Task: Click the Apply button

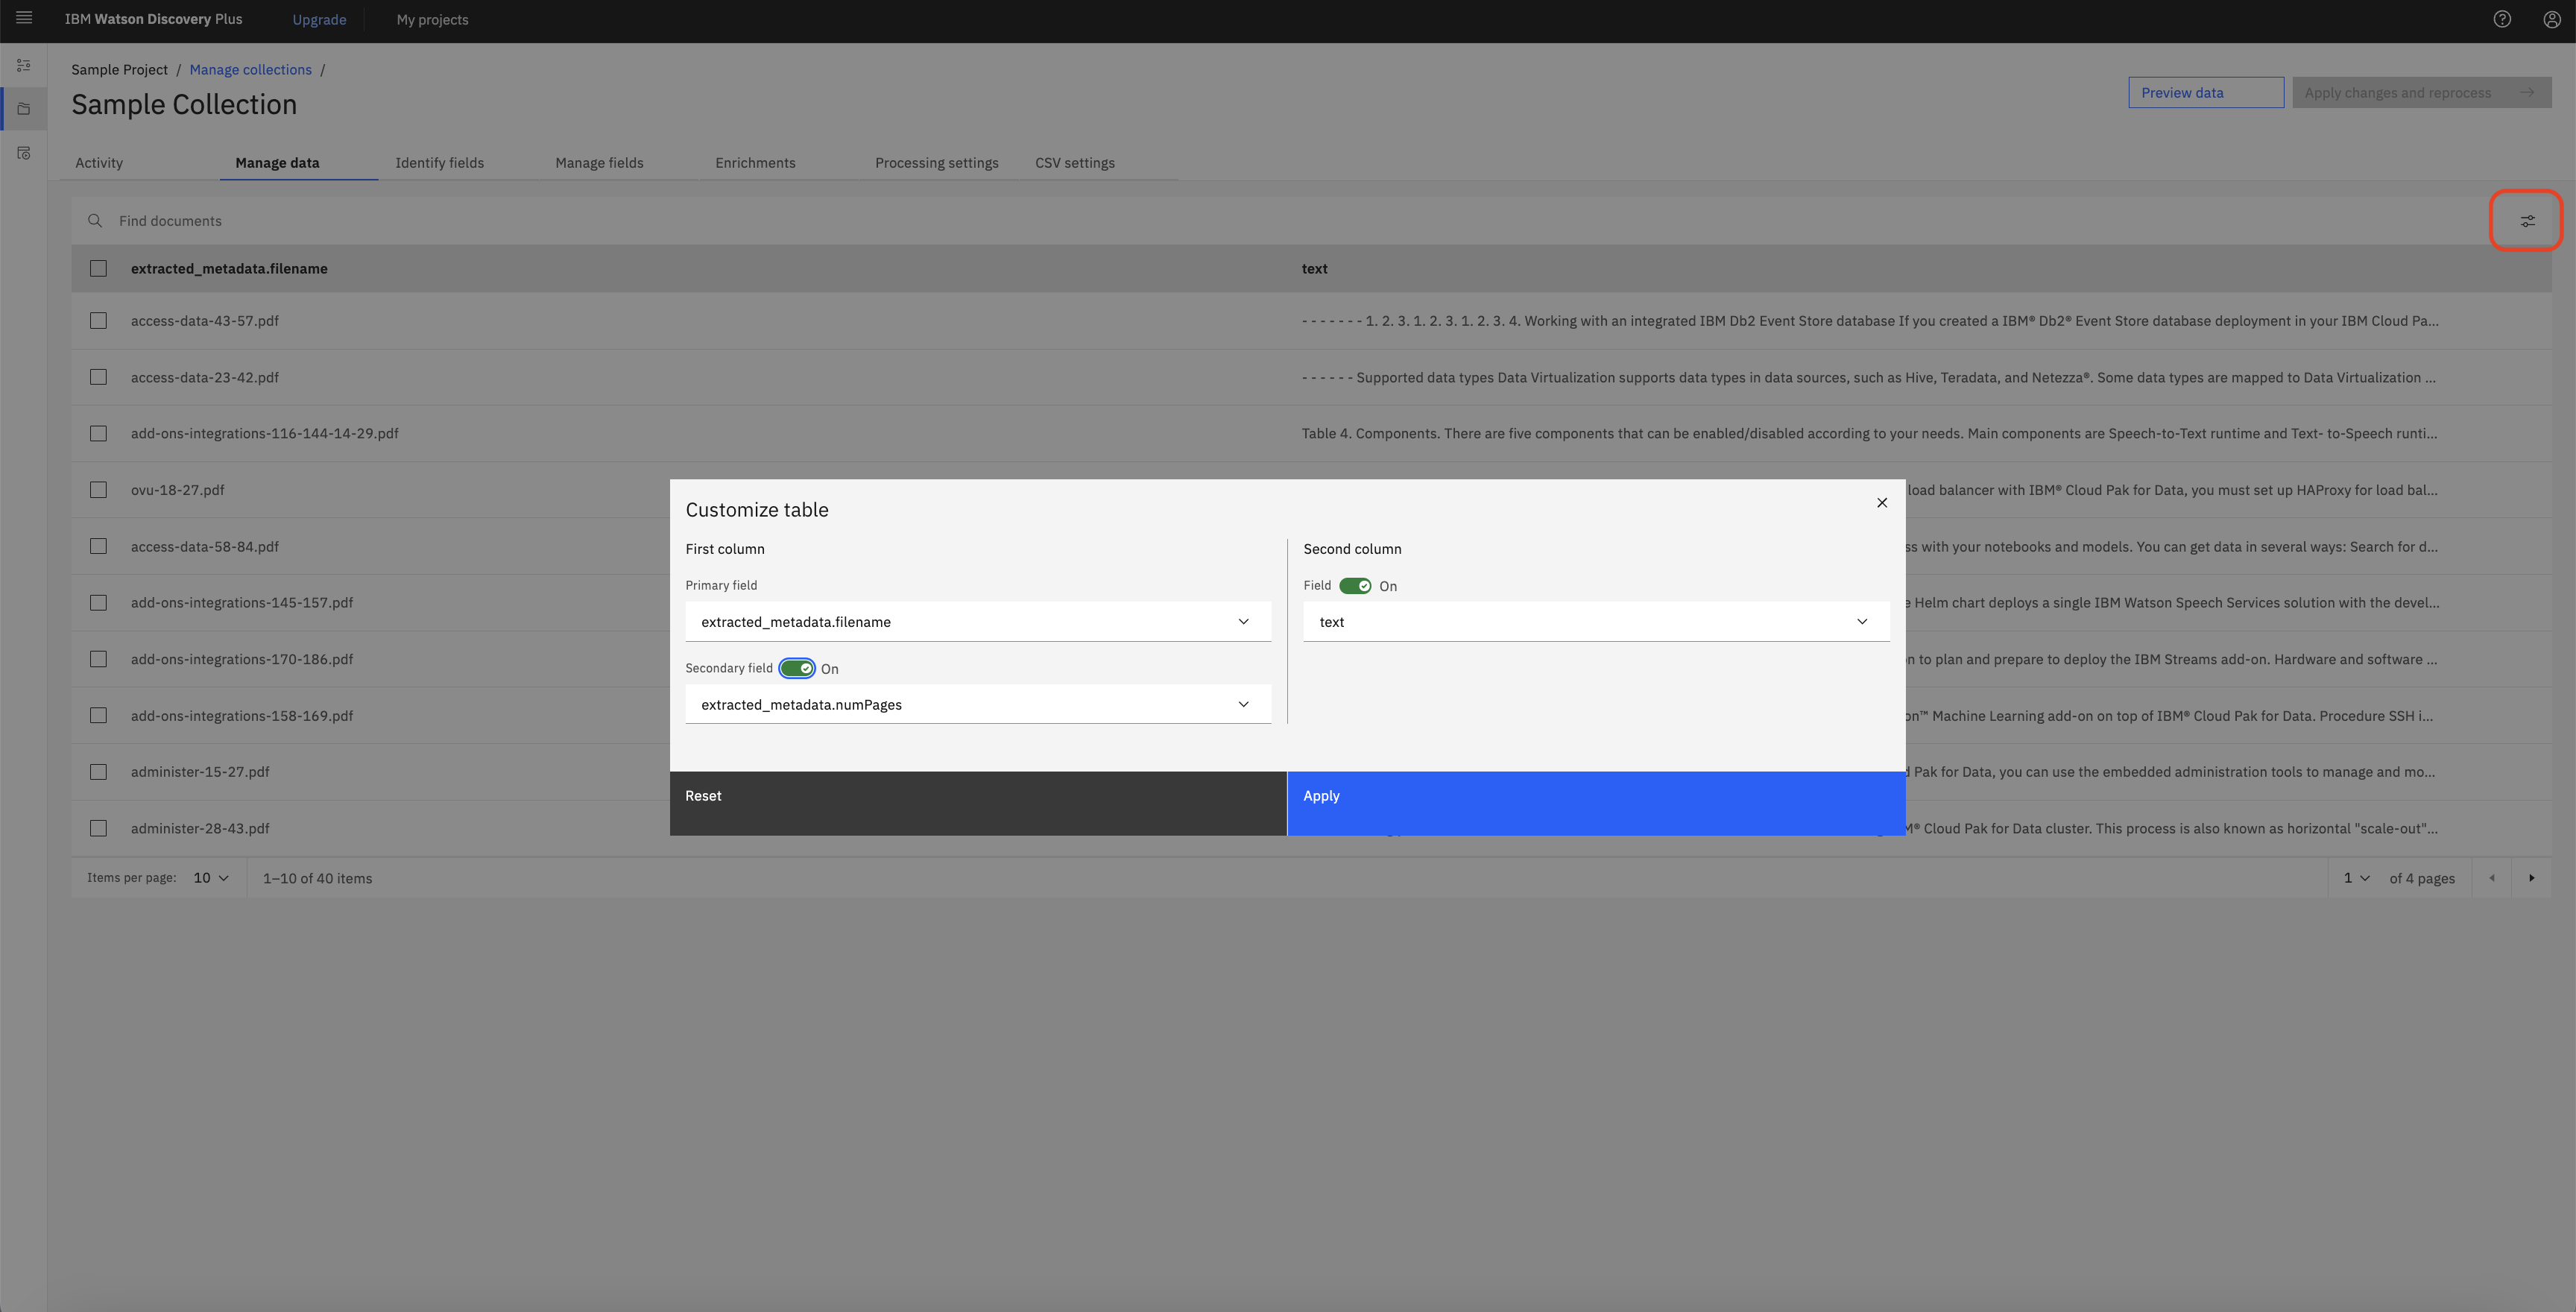Action: pos(1596,803)
